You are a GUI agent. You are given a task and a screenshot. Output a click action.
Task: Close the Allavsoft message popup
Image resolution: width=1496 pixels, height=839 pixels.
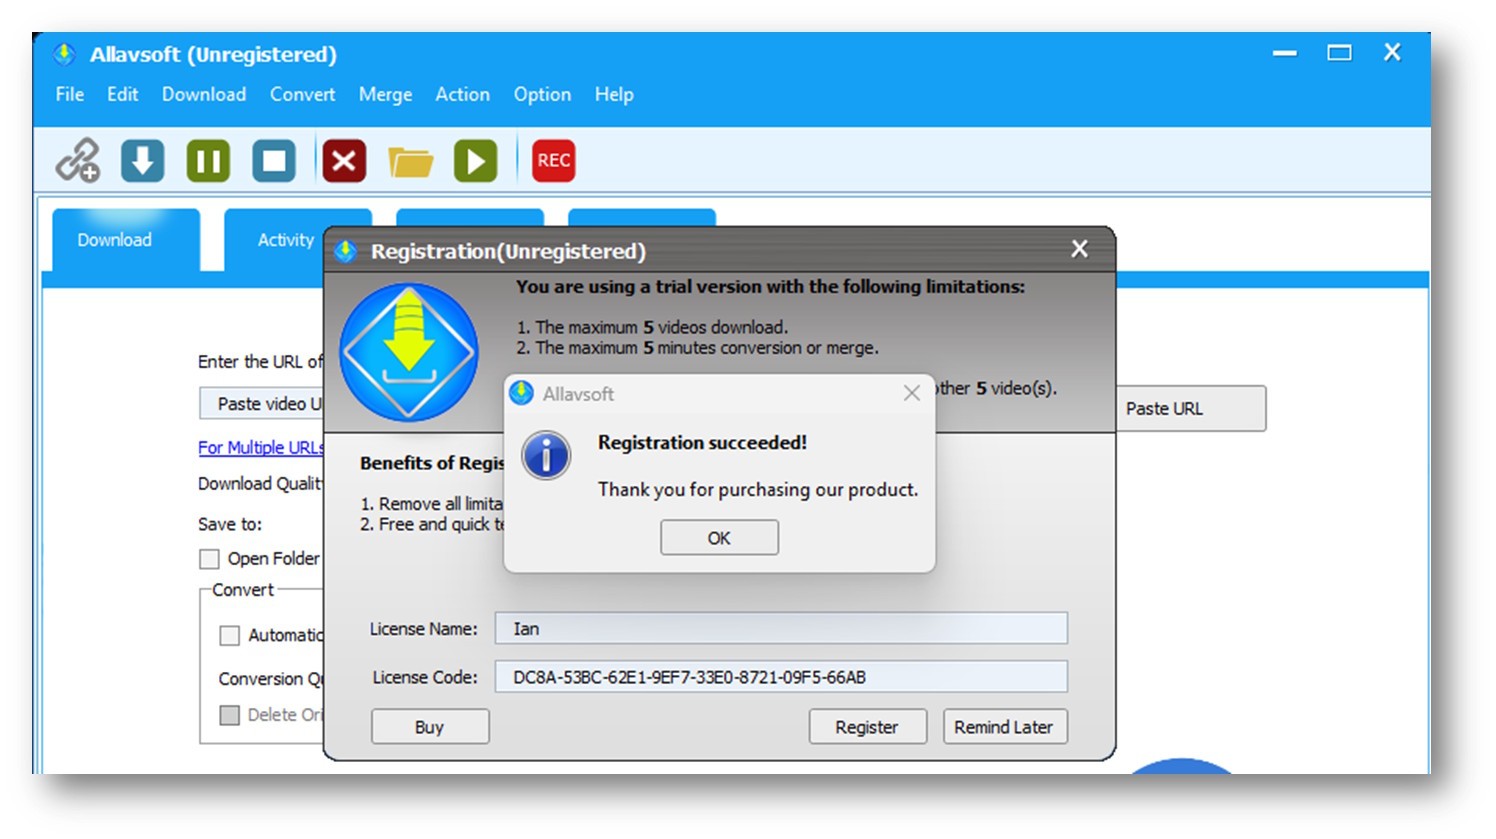tap(911, 394)
